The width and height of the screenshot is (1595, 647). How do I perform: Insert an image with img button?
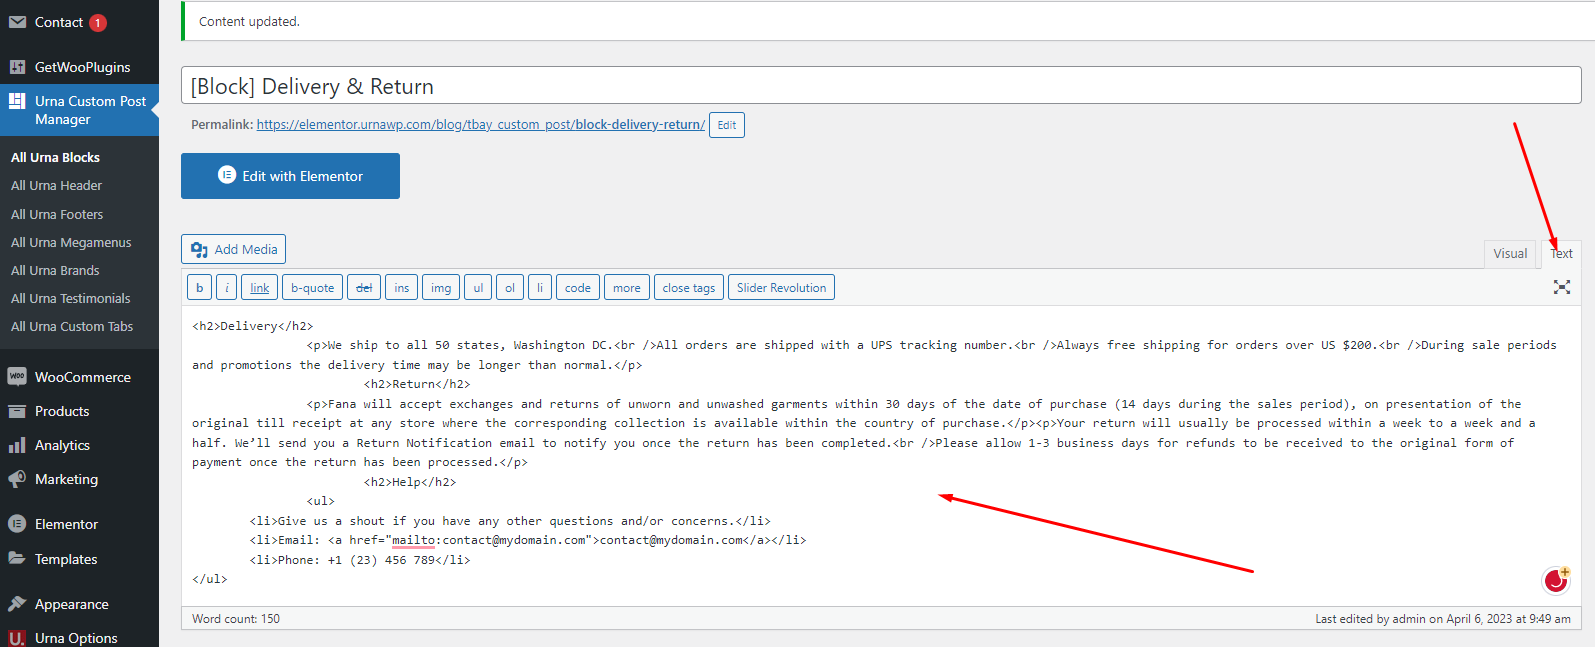[x=441, y=288]
